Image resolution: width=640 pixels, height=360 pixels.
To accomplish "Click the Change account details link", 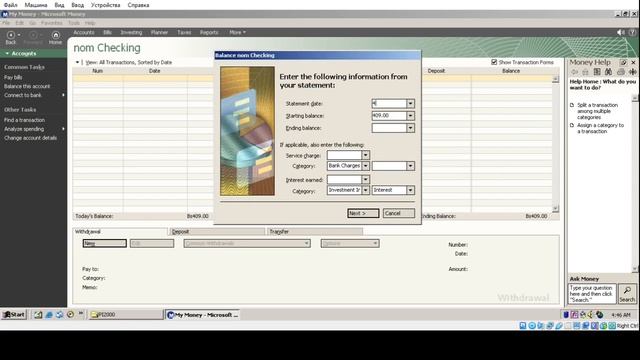I will click(30, 138).
